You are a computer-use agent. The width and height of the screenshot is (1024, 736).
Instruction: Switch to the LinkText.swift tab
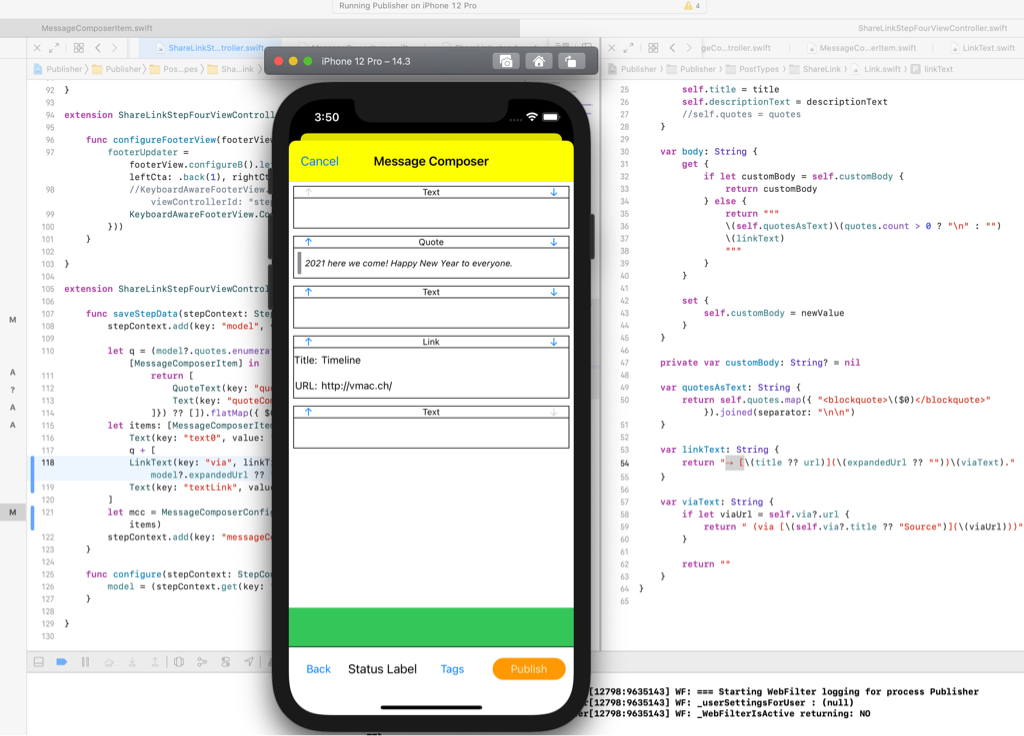985,45
